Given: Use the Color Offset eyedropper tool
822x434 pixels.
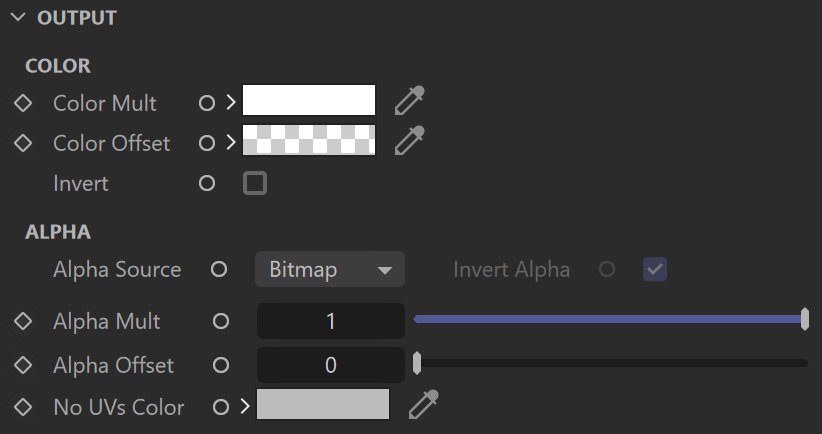Looking at the screenshot, I should (409, 140).
